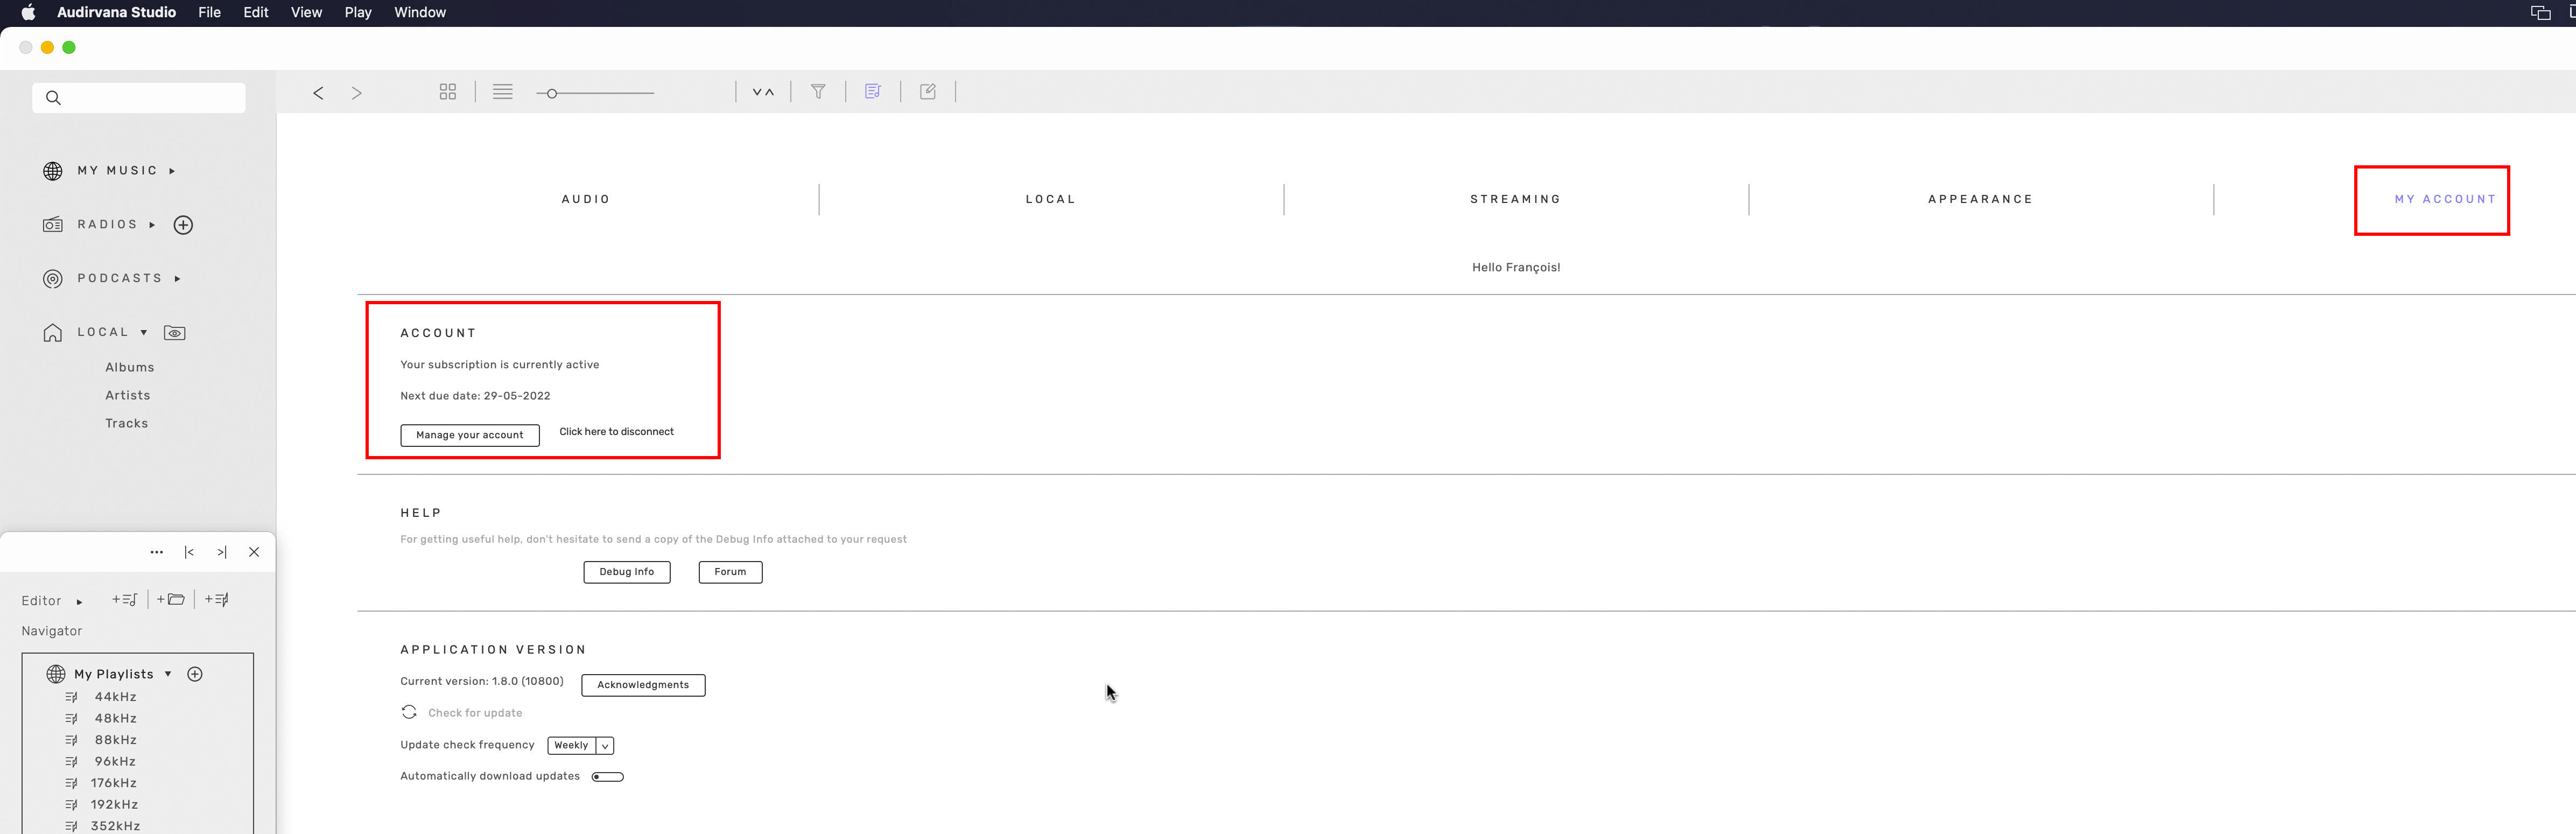Open the Edit menu
The height and width of the screenshot is (834, 2576).
tap(256, 12)
